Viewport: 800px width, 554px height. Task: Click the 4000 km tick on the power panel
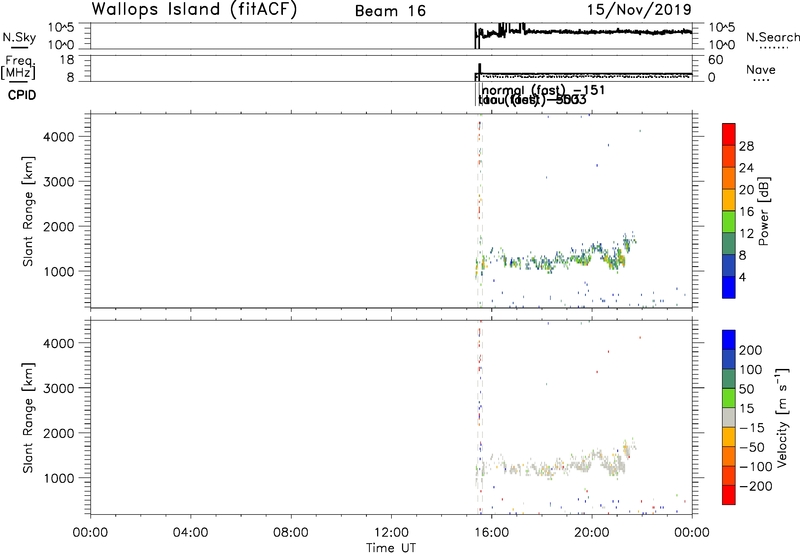(x=59, y=137)
